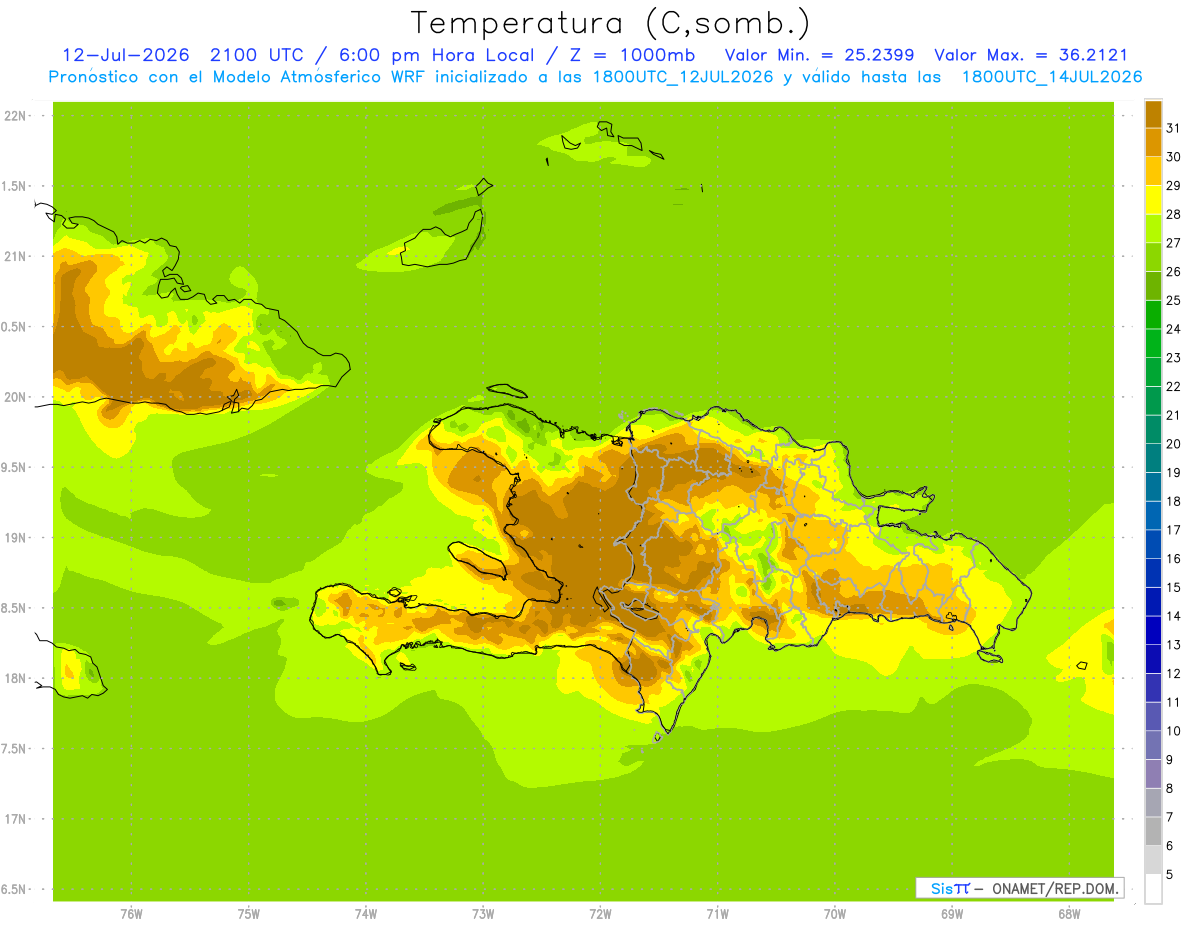Click the green colorbar swatch between 26 and 27

click(1153, 257)
